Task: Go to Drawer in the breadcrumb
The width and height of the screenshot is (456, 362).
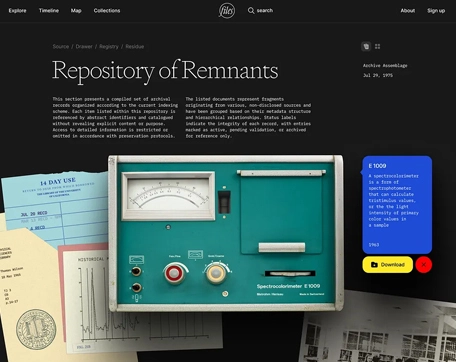Action: [x=84, y=46]
